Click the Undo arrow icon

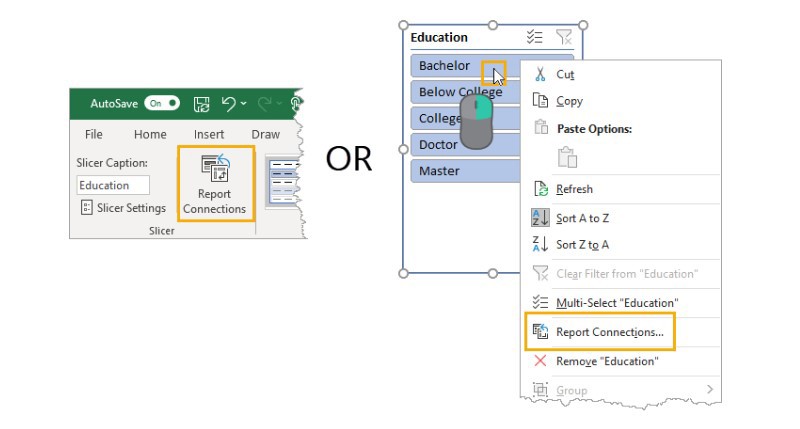(x=228, y=104)
